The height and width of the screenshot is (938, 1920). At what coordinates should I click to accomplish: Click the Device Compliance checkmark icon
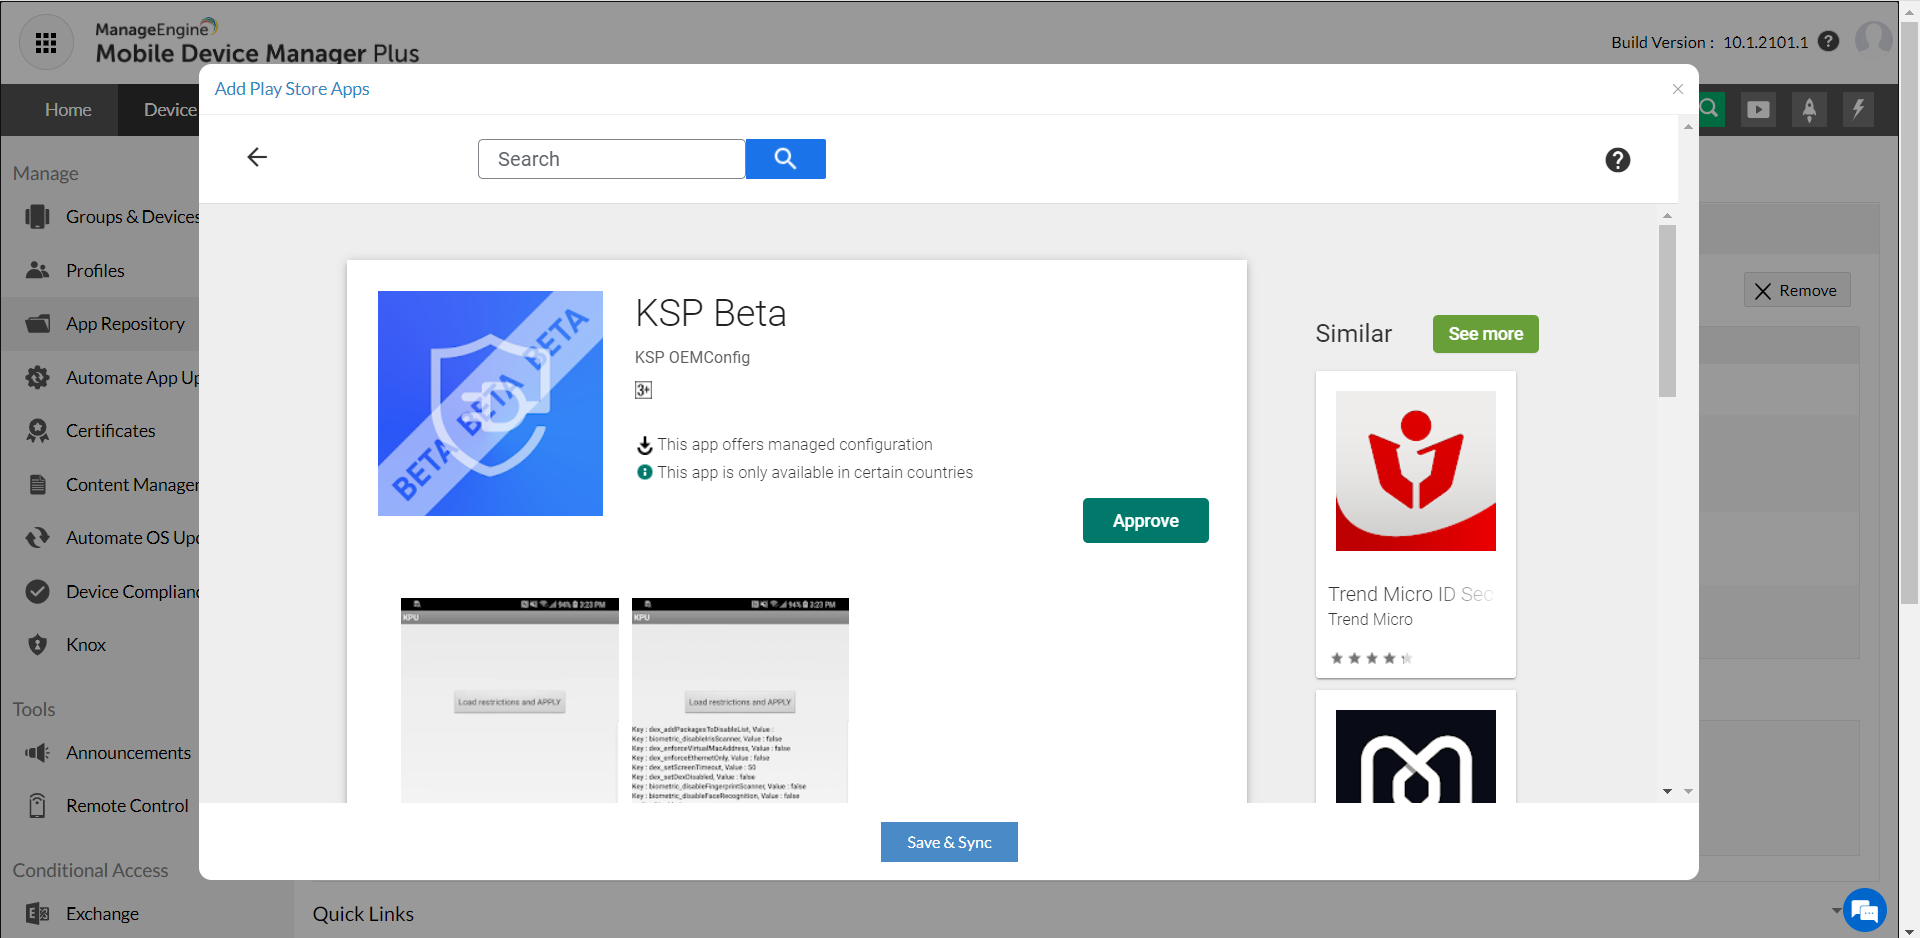(x=38, y=592)
